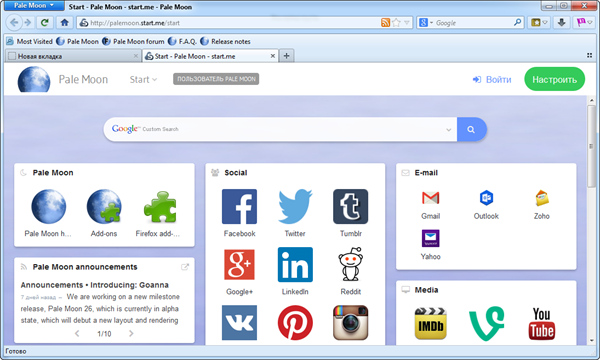Open the Gmail shortcut icon
600x360 pixels.
[430, 198]
